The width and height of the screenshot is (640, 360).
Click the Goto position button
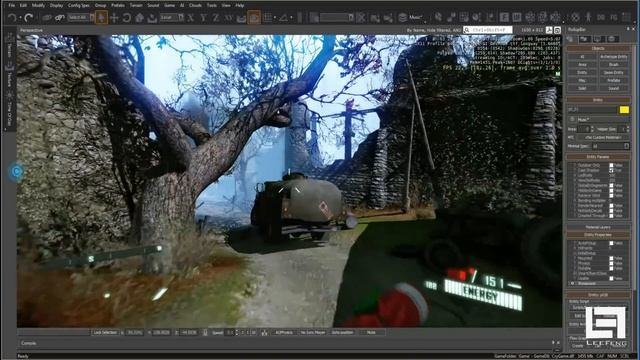tap(342, 333)
